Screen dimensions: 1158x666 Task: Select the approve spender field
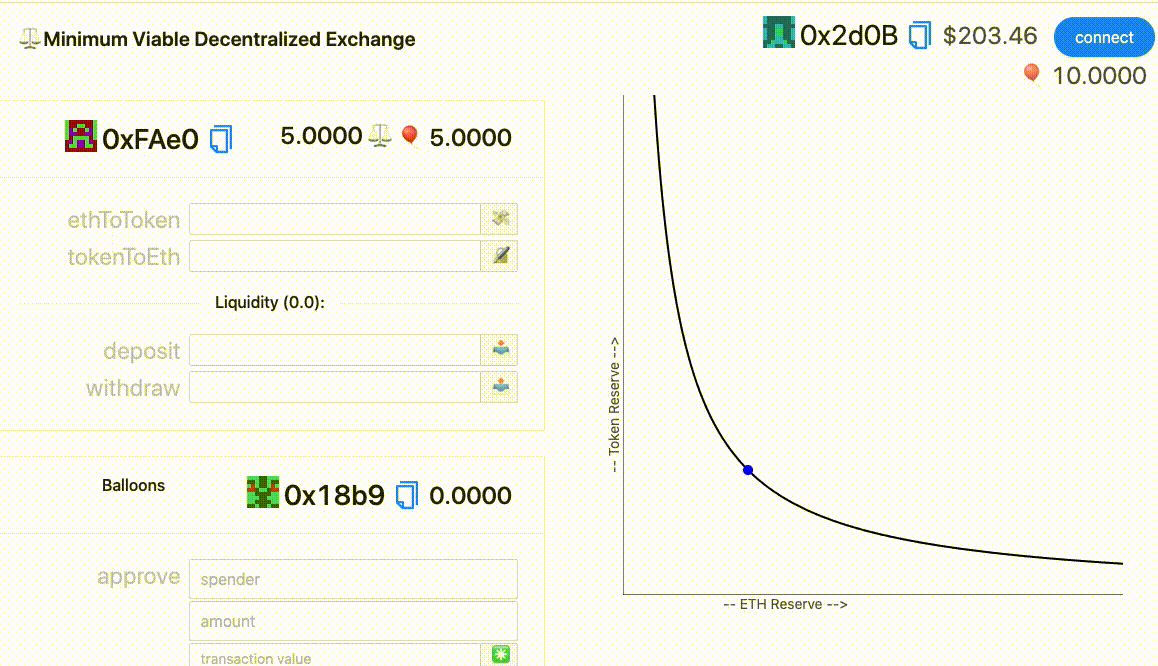(x=353, y=579)
